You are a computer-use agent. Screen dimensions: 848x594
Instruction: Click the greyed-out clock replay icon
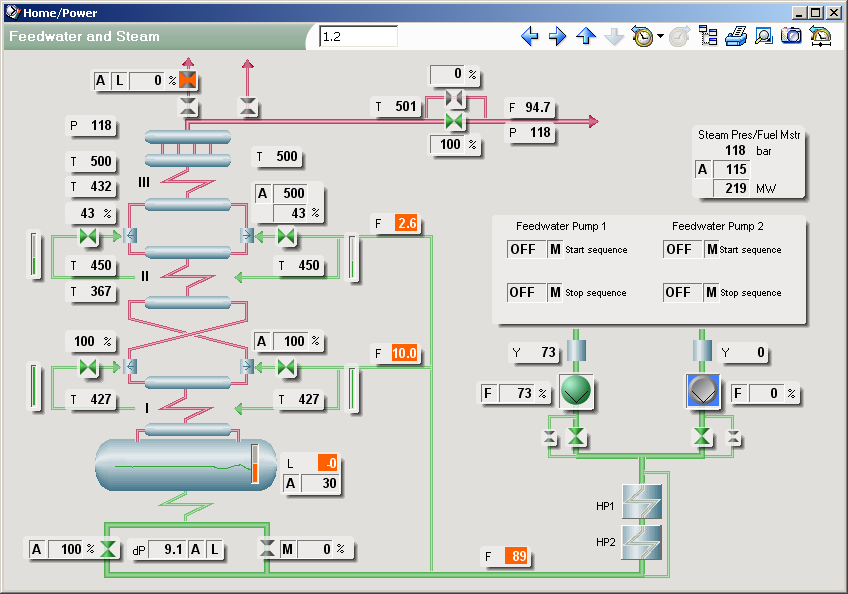pos(679,37)
